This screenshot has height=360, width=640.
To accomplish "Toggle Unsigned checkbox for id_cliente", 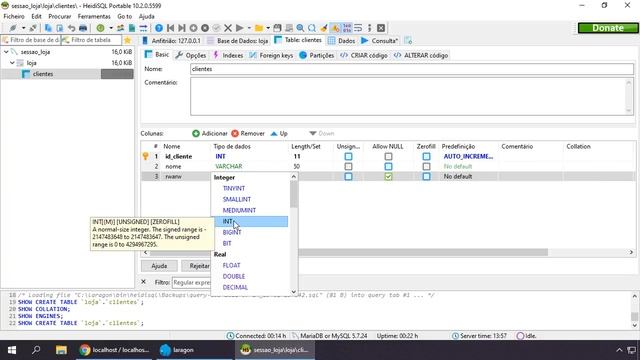I will [348, 156].
